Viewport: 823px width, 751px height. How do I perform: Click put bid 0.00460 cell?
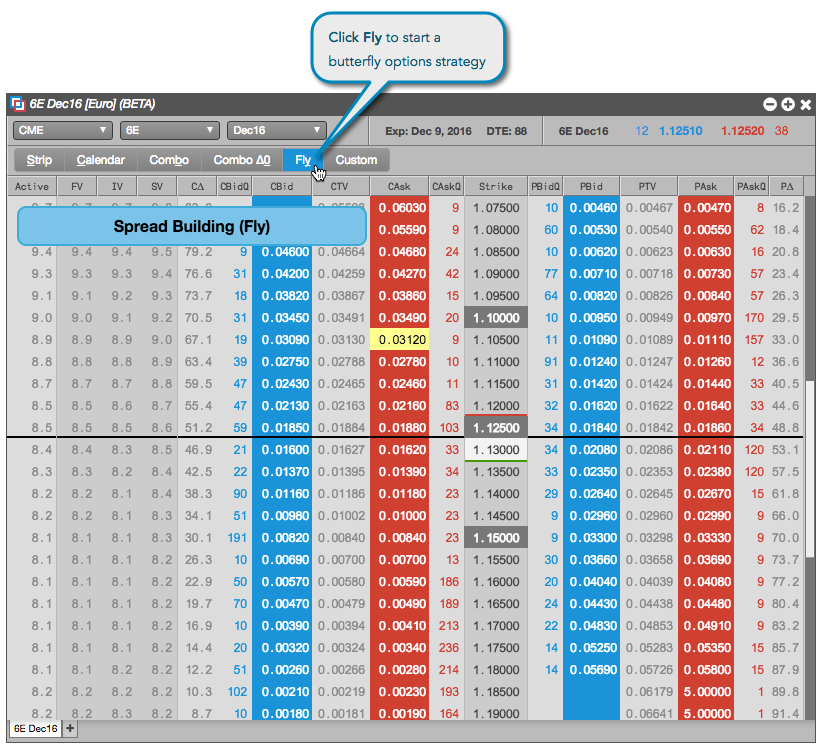592,207
